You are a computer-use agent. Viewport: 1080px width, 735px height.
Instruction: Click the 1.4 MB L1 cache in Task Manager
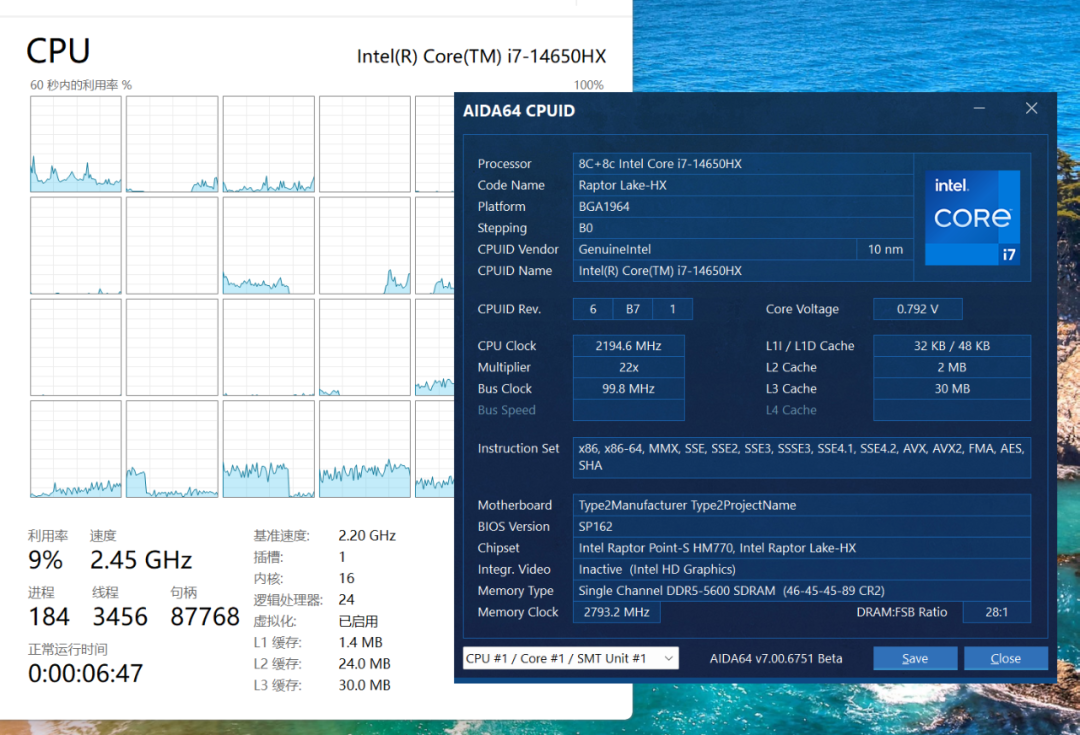[360, 642]
